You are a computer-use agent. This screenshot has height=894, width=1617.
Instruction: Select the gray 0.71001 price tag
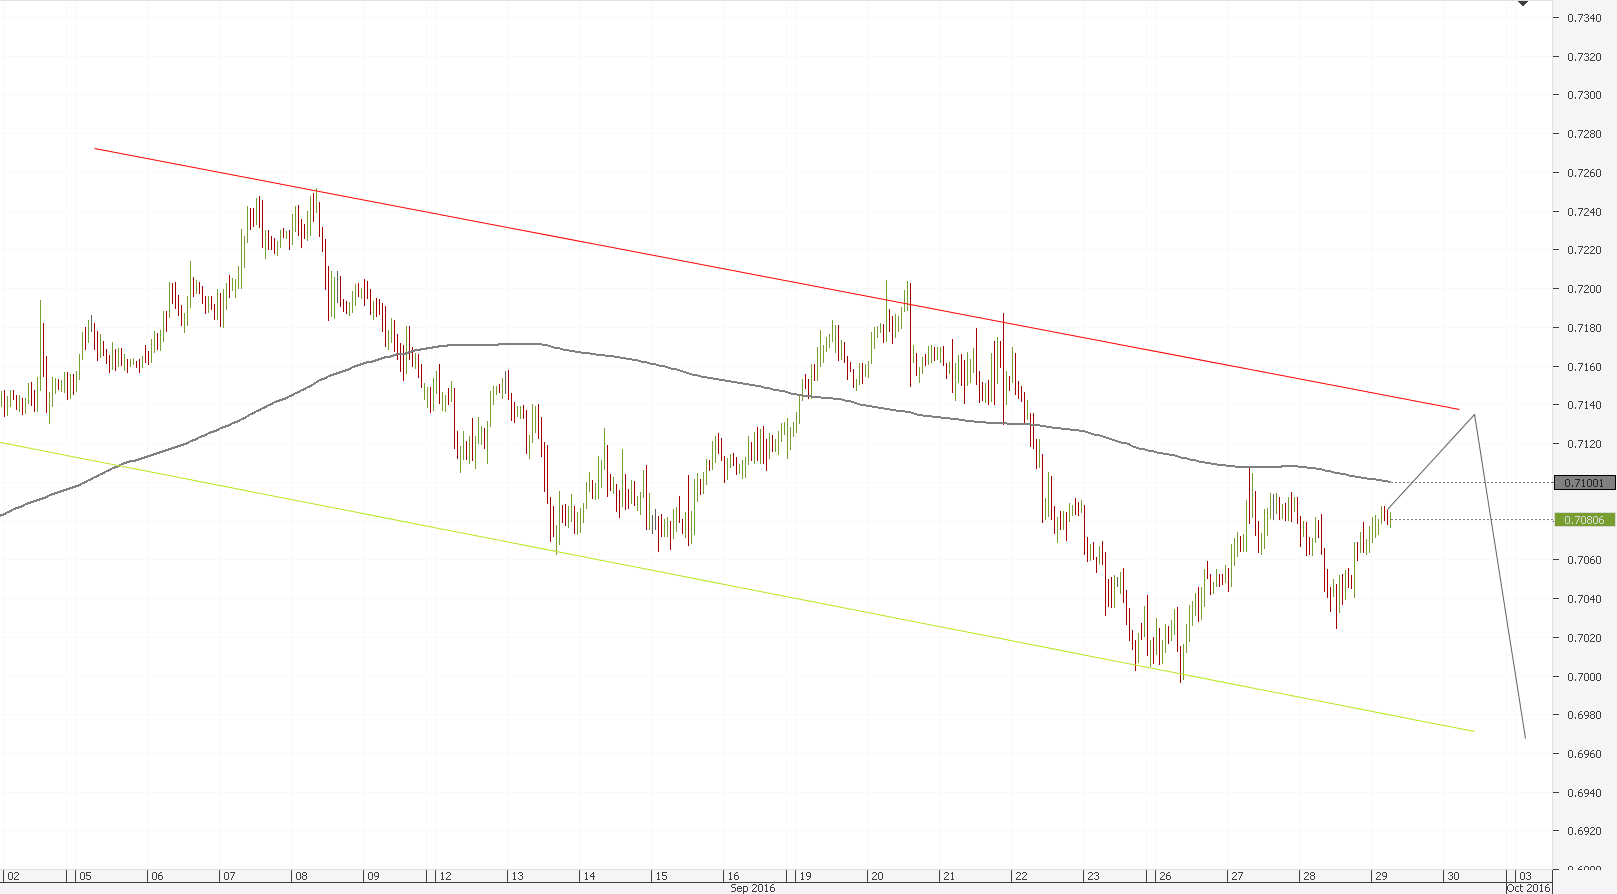[x=1585, y=483]
